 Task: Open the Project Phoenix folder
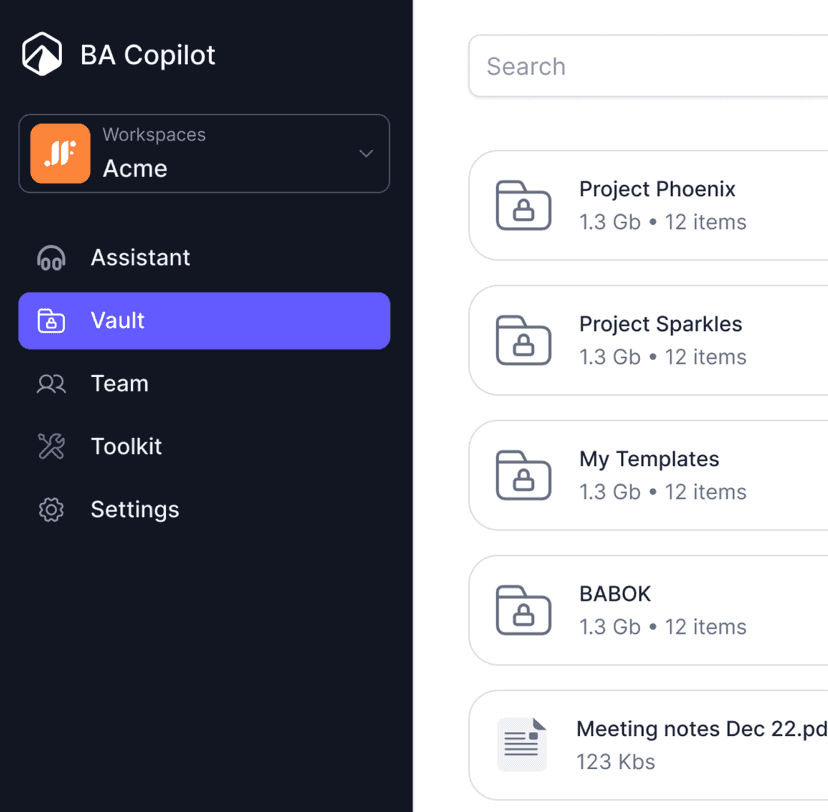pyautogui.click(x=657, y=190)
